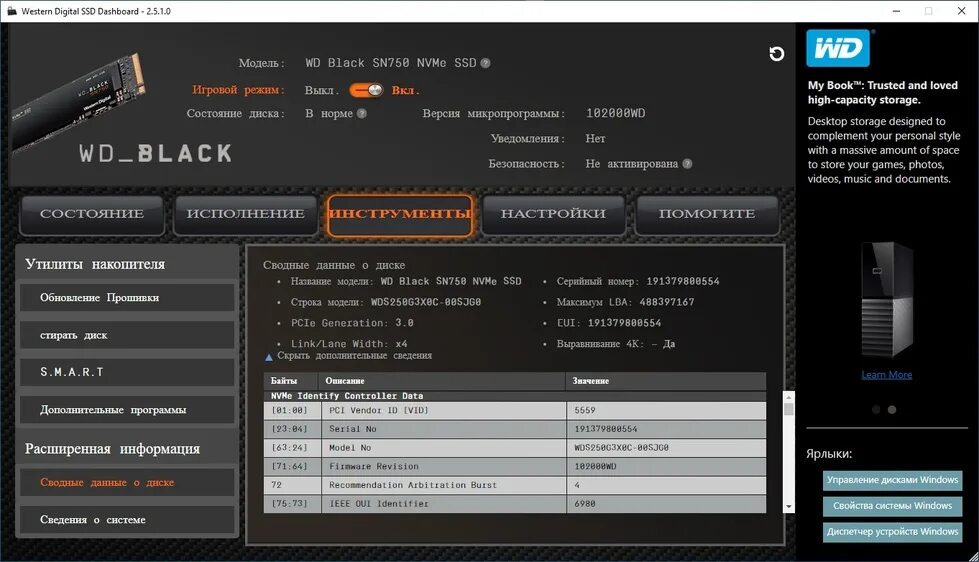The image size is (979, 562).
Task: Select the 'Firmware Revision' table row
Action: coord(514,466)
